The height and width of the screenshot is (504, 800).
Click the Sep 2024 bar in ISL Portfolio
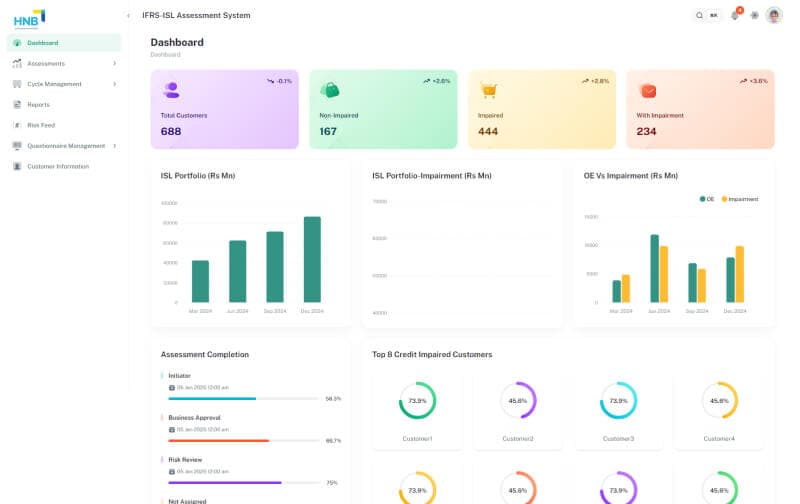(x=275, y=267)
